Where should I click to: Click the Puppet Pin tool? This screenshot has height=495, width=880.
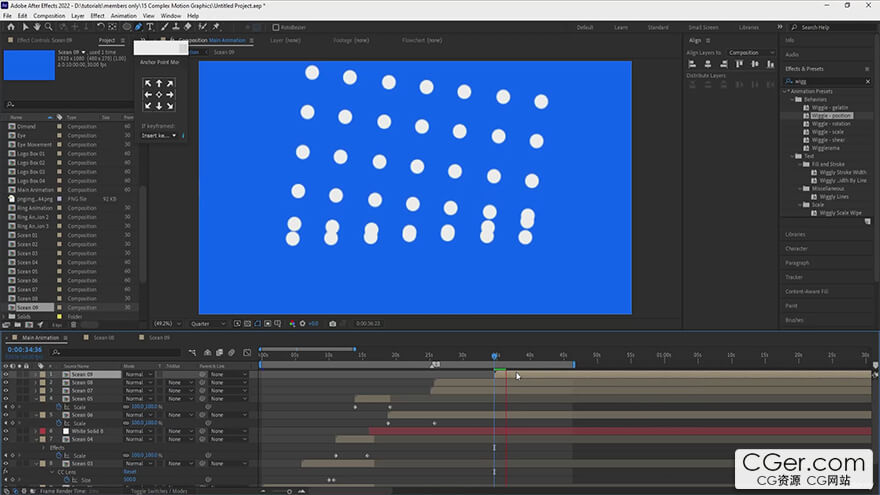[x=216, y=27]
